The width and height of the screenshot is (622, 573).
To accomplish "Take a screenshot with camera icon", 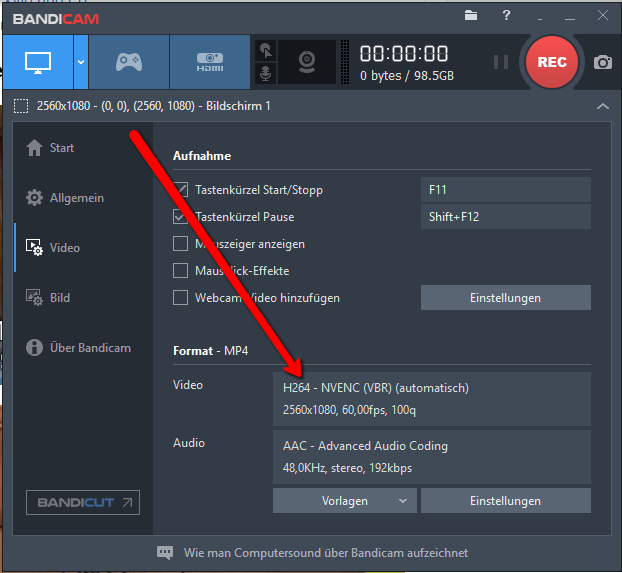I will 602,62.
